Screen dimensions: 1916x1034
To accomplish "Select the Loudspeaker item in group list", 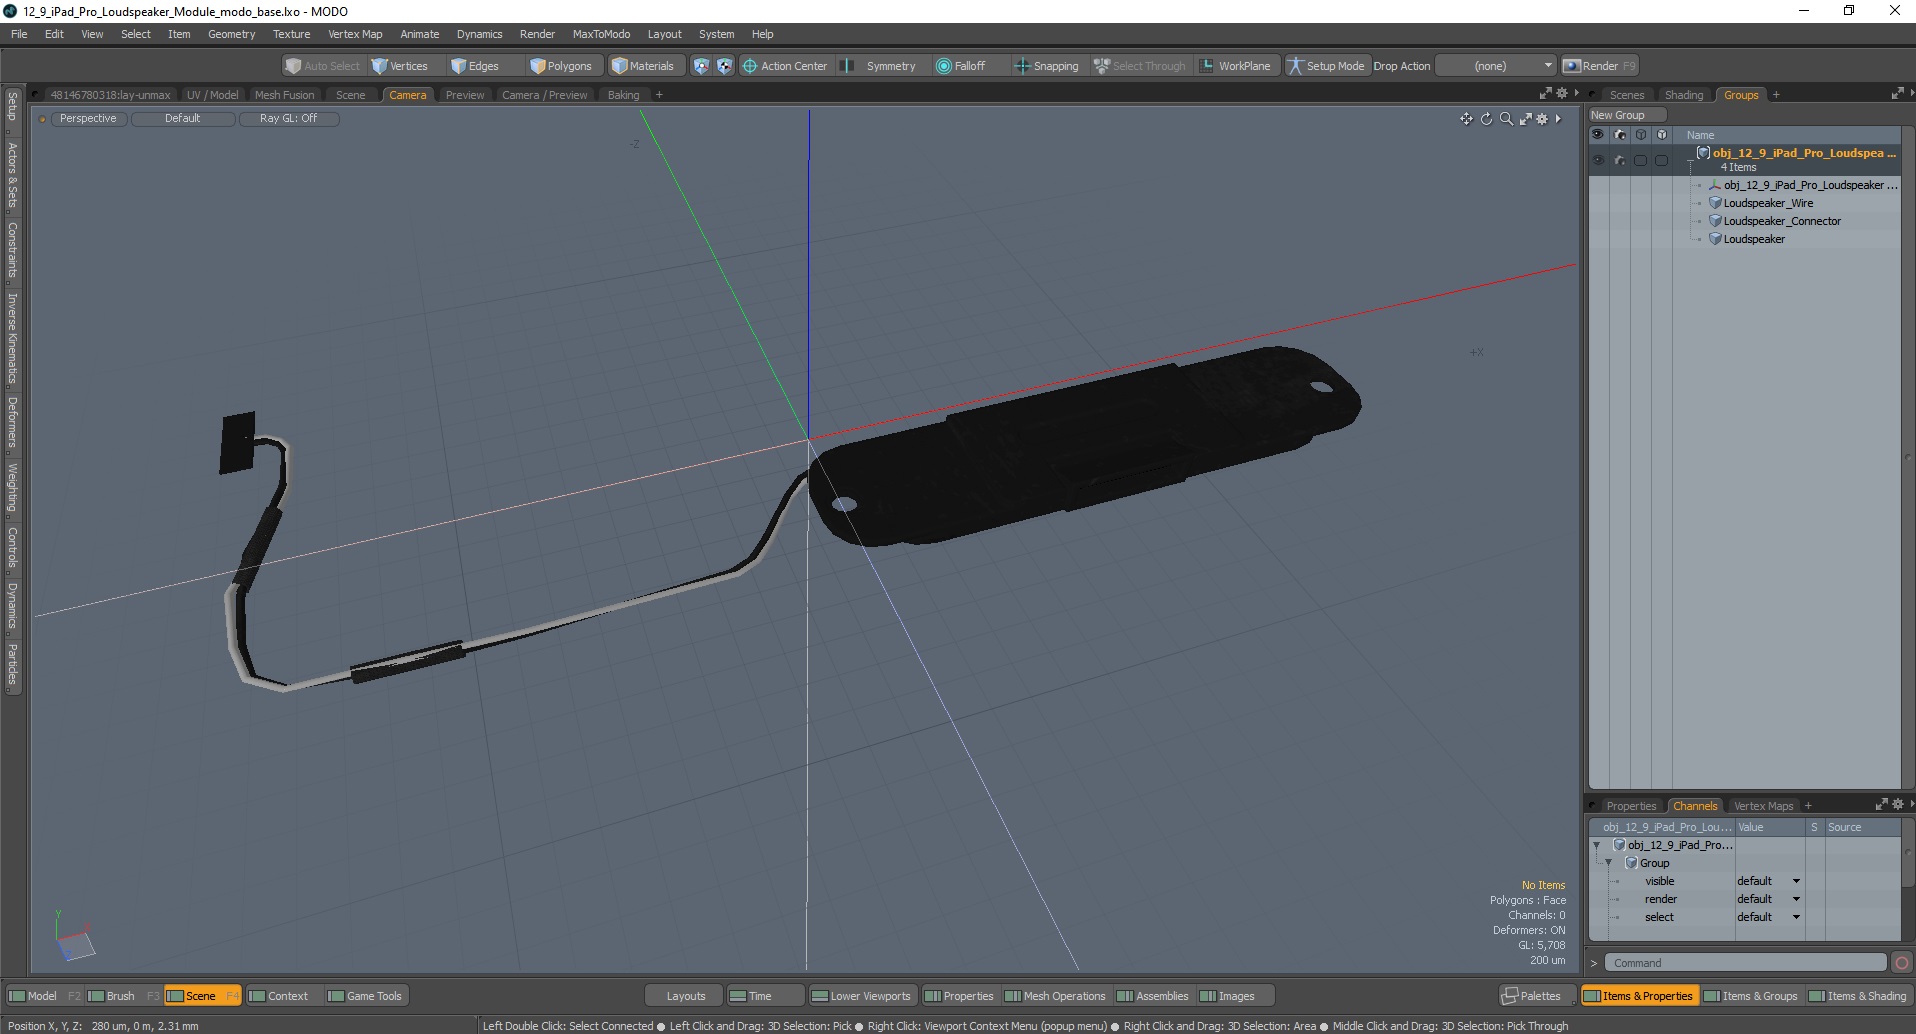I will pyautogui.click(x=1754, y=239).
